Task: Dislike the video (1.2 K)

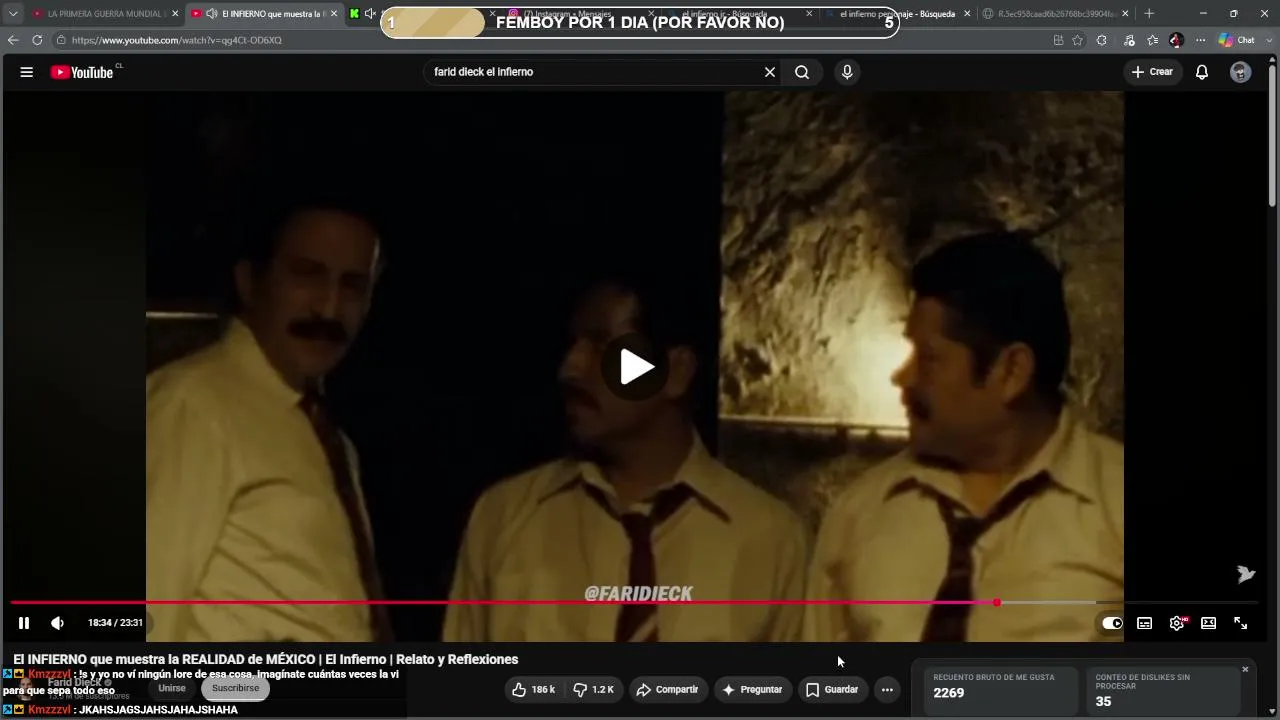Action: (x=593, y=689)
